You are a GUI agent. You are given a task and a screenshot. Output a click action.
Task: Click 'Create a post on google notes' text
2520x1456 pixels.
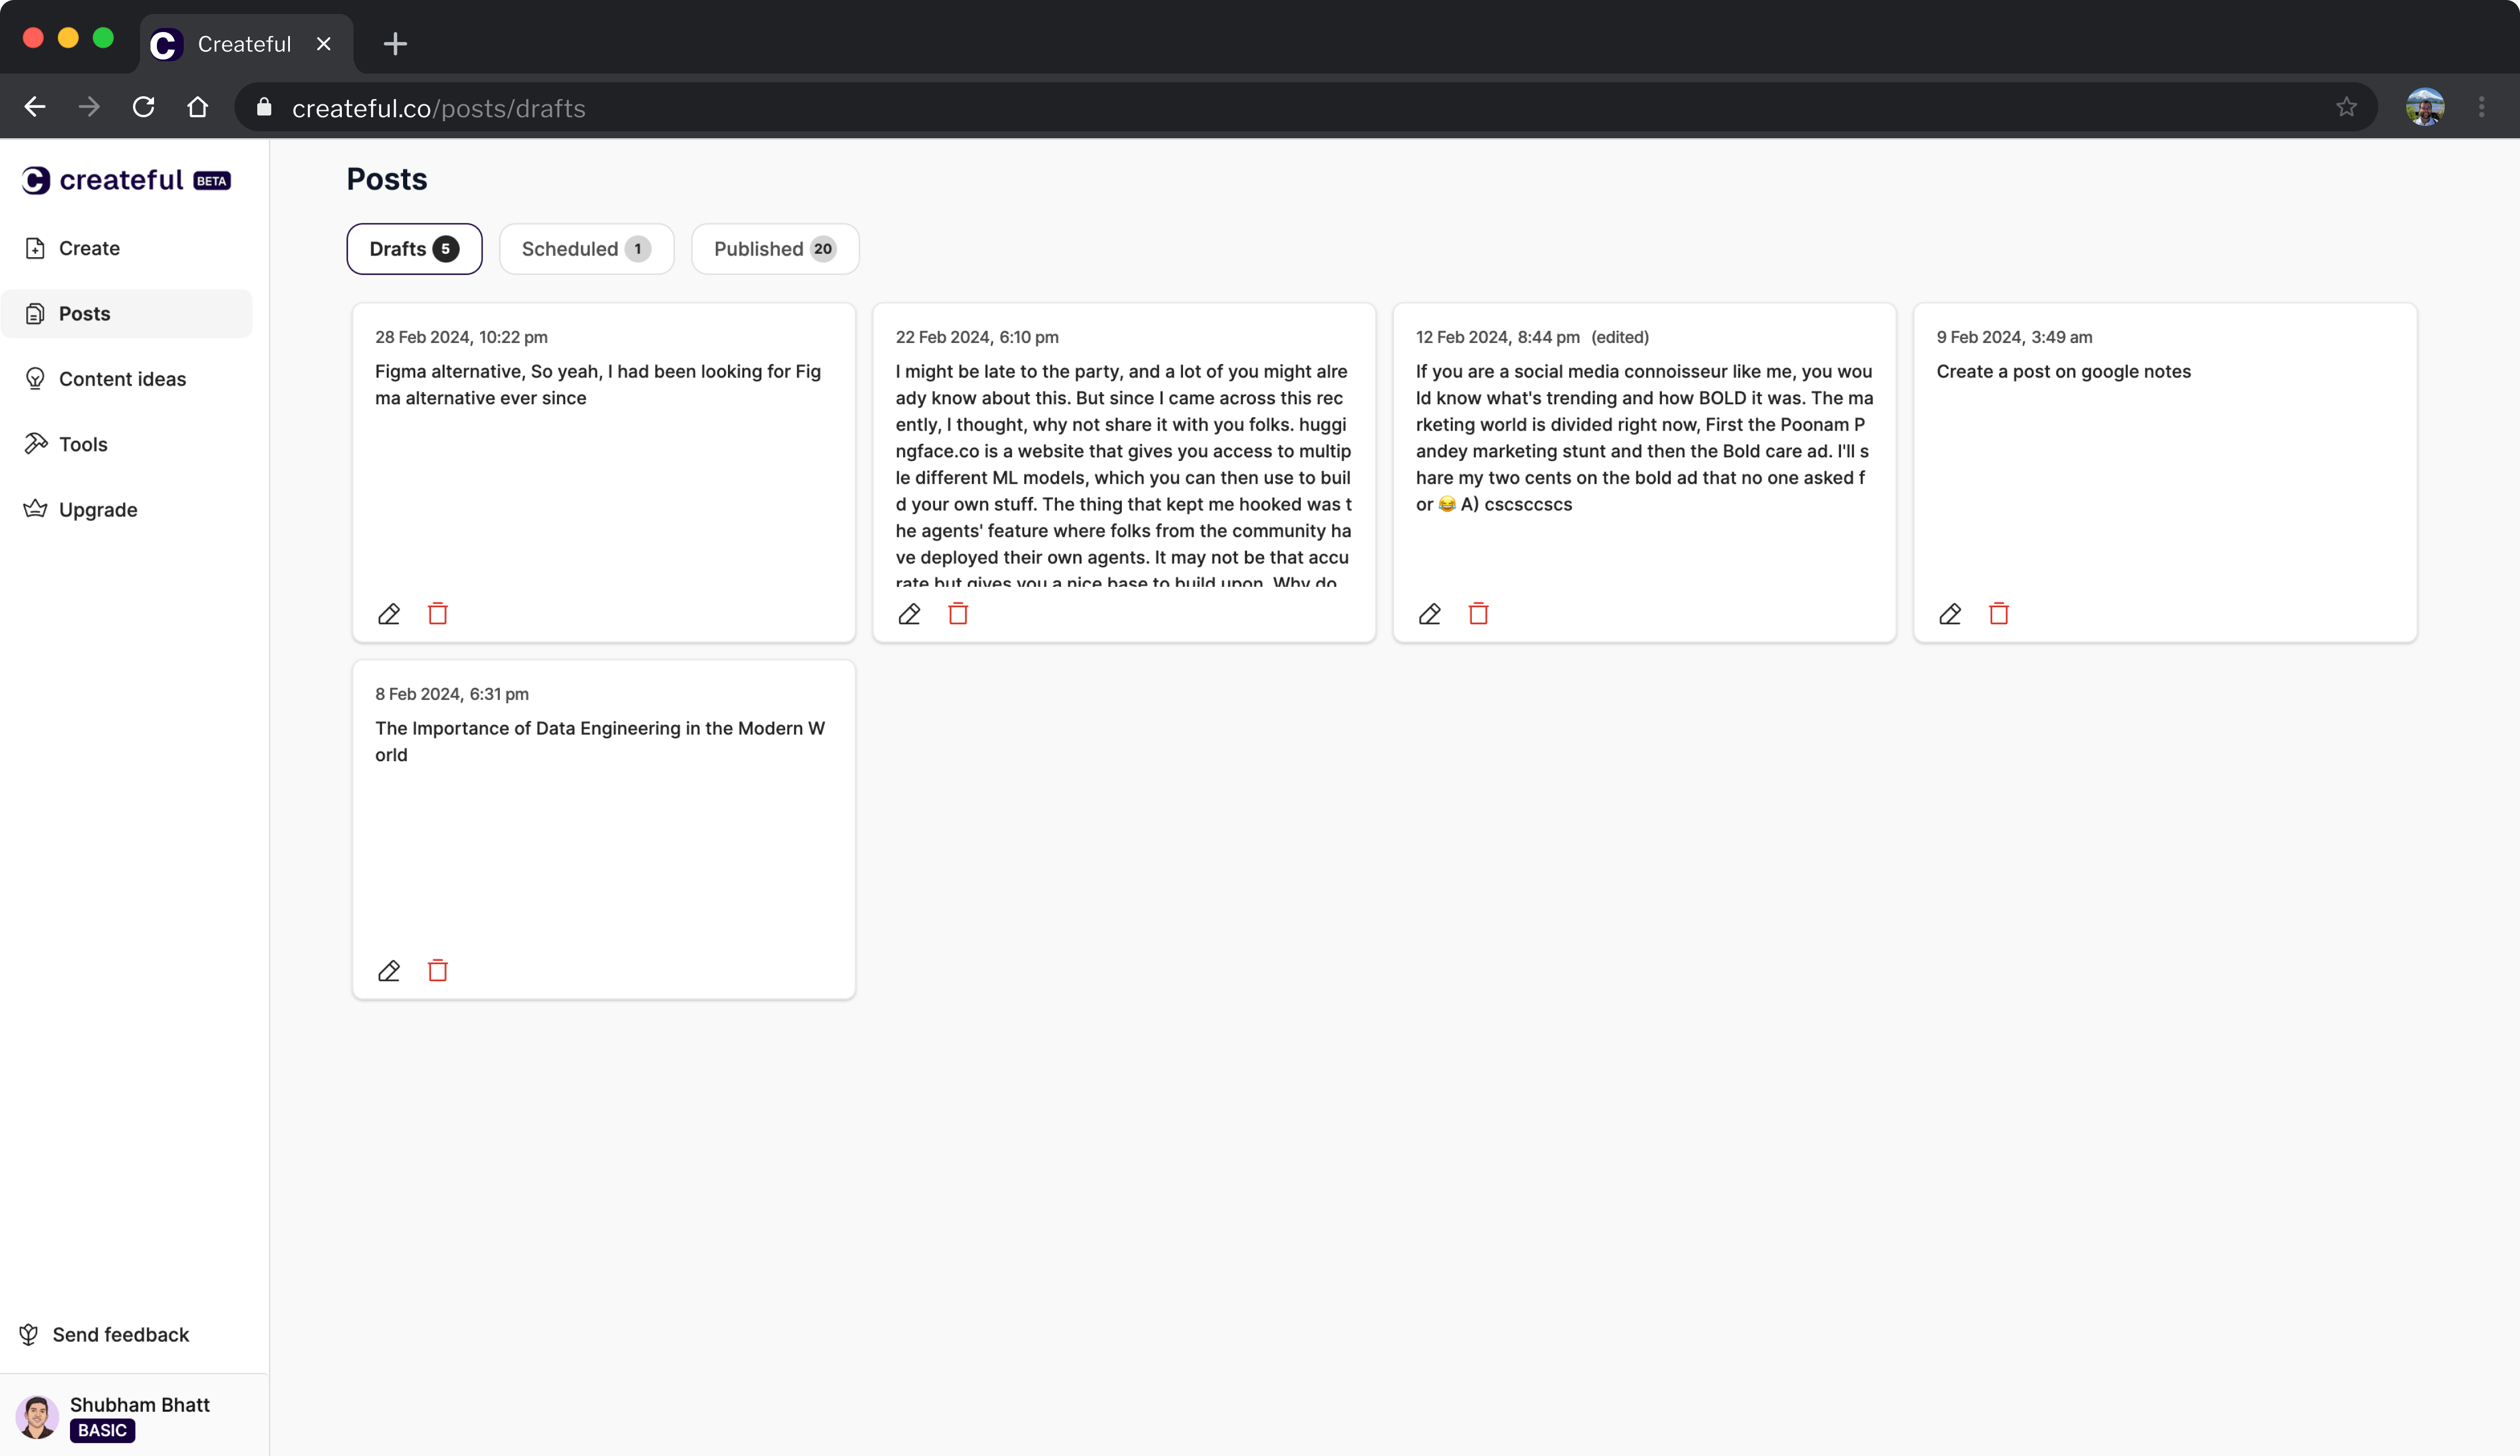point(2063,372)
